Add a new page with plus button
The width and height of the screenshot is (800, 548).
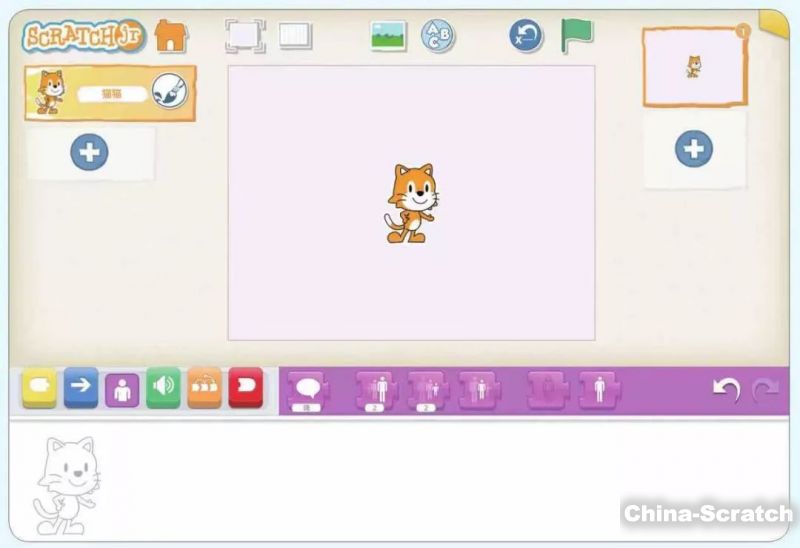tap(693, 149)
